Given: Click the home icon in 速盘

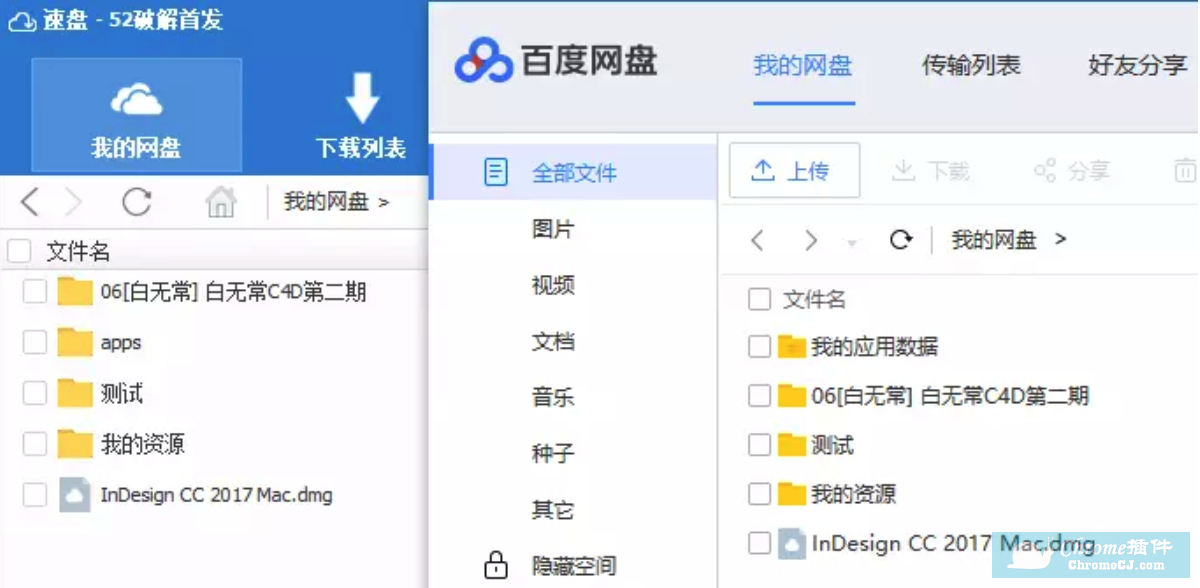Looking at the screenshot, I should [220, 203].
